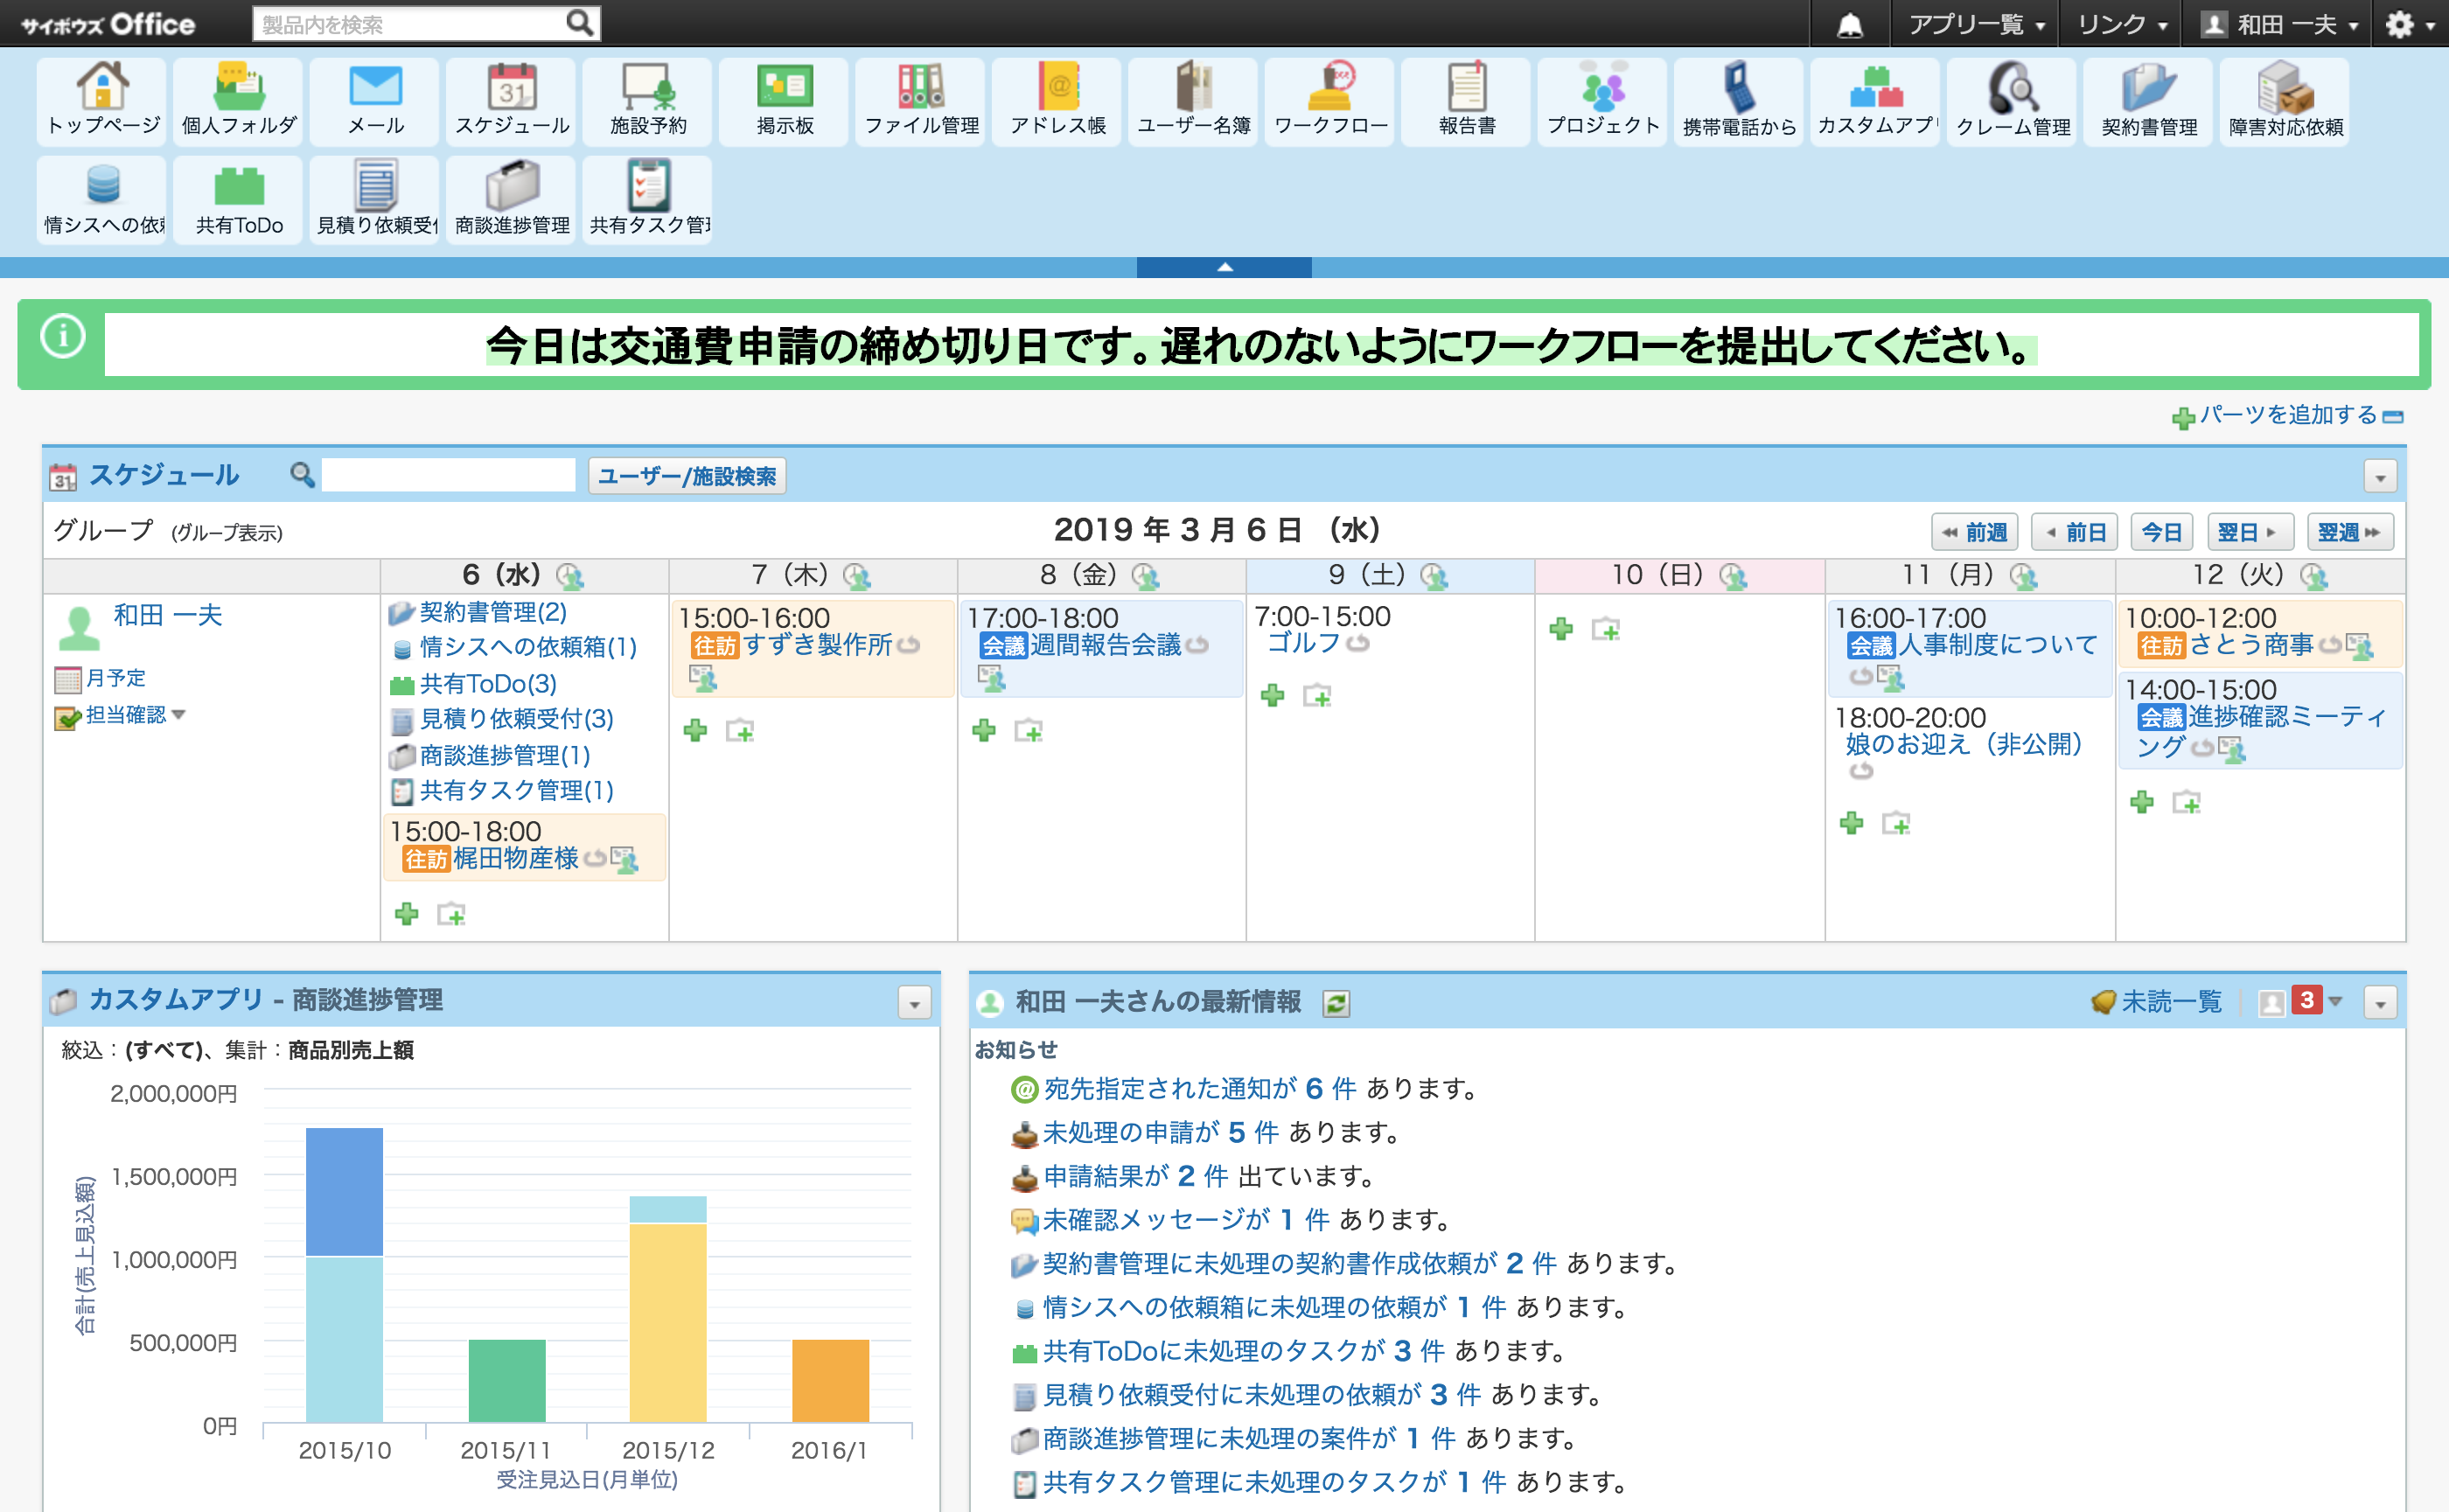
Task: Click the search icon in top search box
Action: pos(580,23)
